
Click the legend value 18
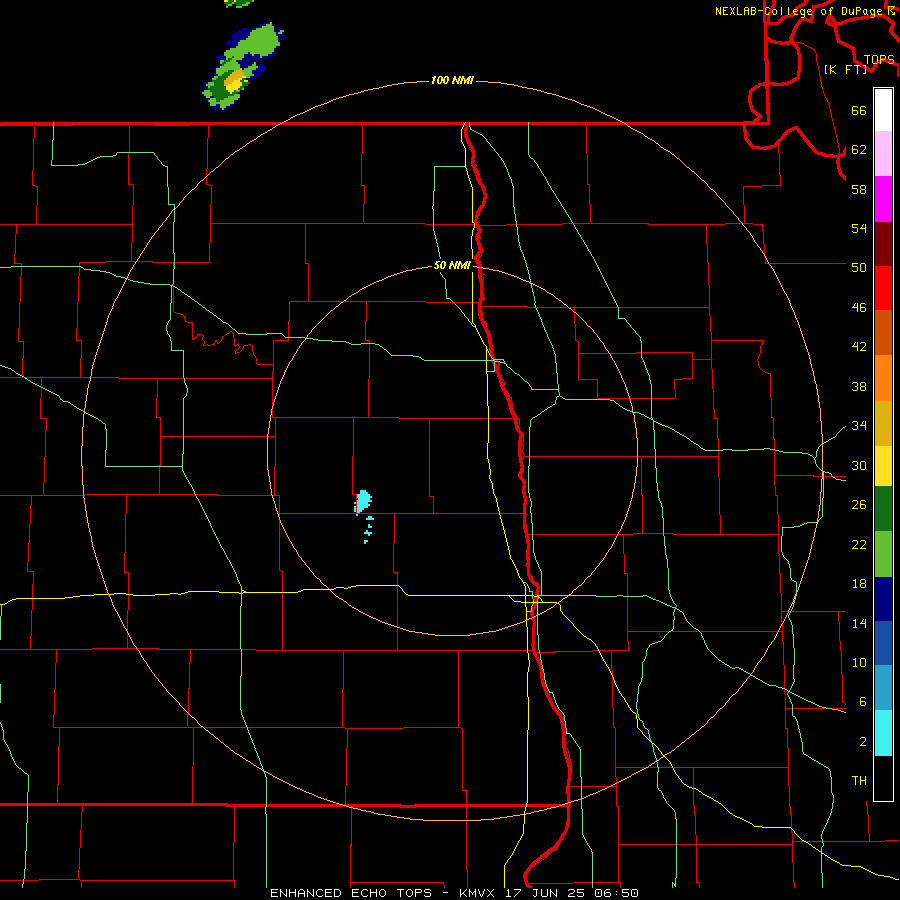(x=859, y=584)
